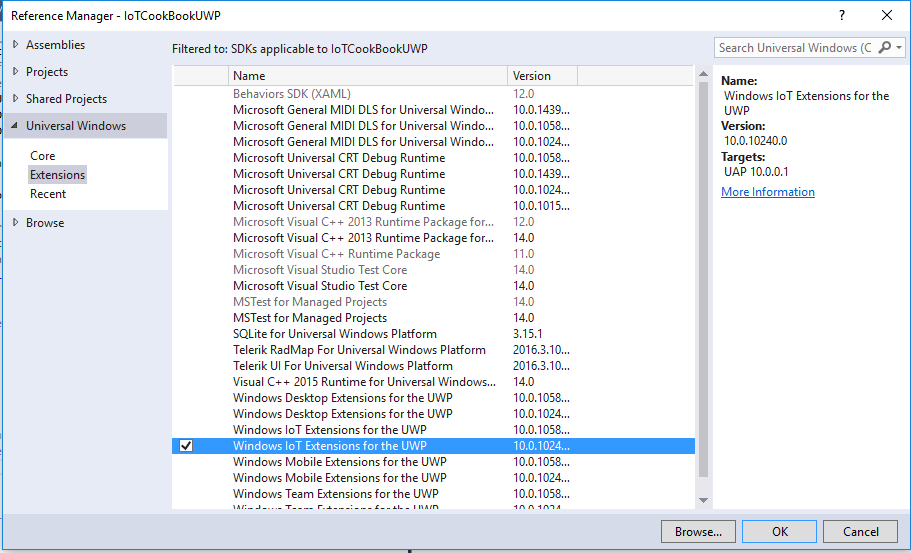Select the Extensions subcategory
The image size is (911, 553).
(x=57, y=175)
